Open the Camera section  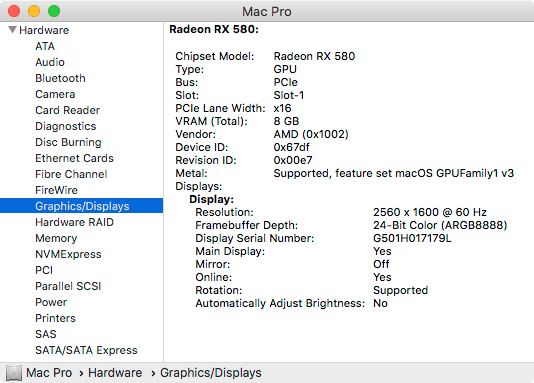(55, 94)
